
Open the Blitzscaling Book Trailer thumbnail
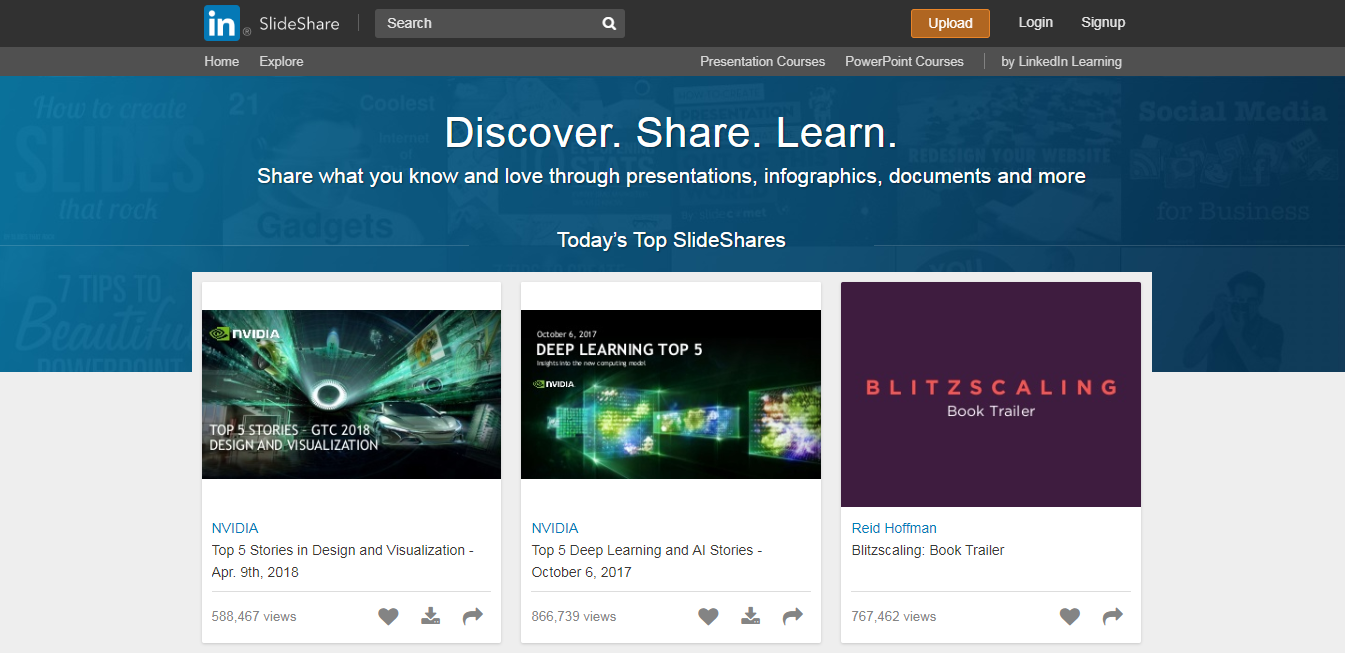(x=991, y=394)
